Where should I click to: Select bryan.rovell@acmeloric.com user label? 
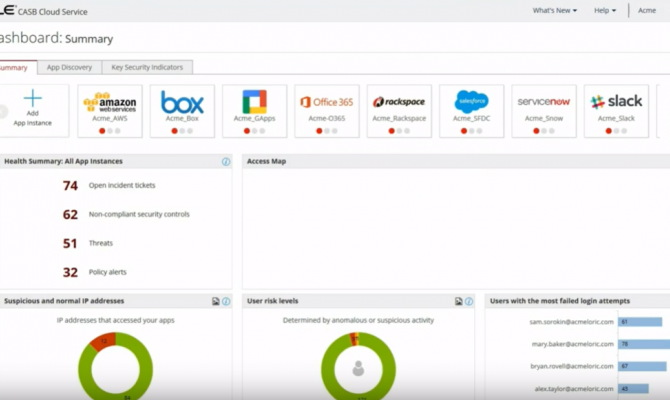click(x=572, y=366)
